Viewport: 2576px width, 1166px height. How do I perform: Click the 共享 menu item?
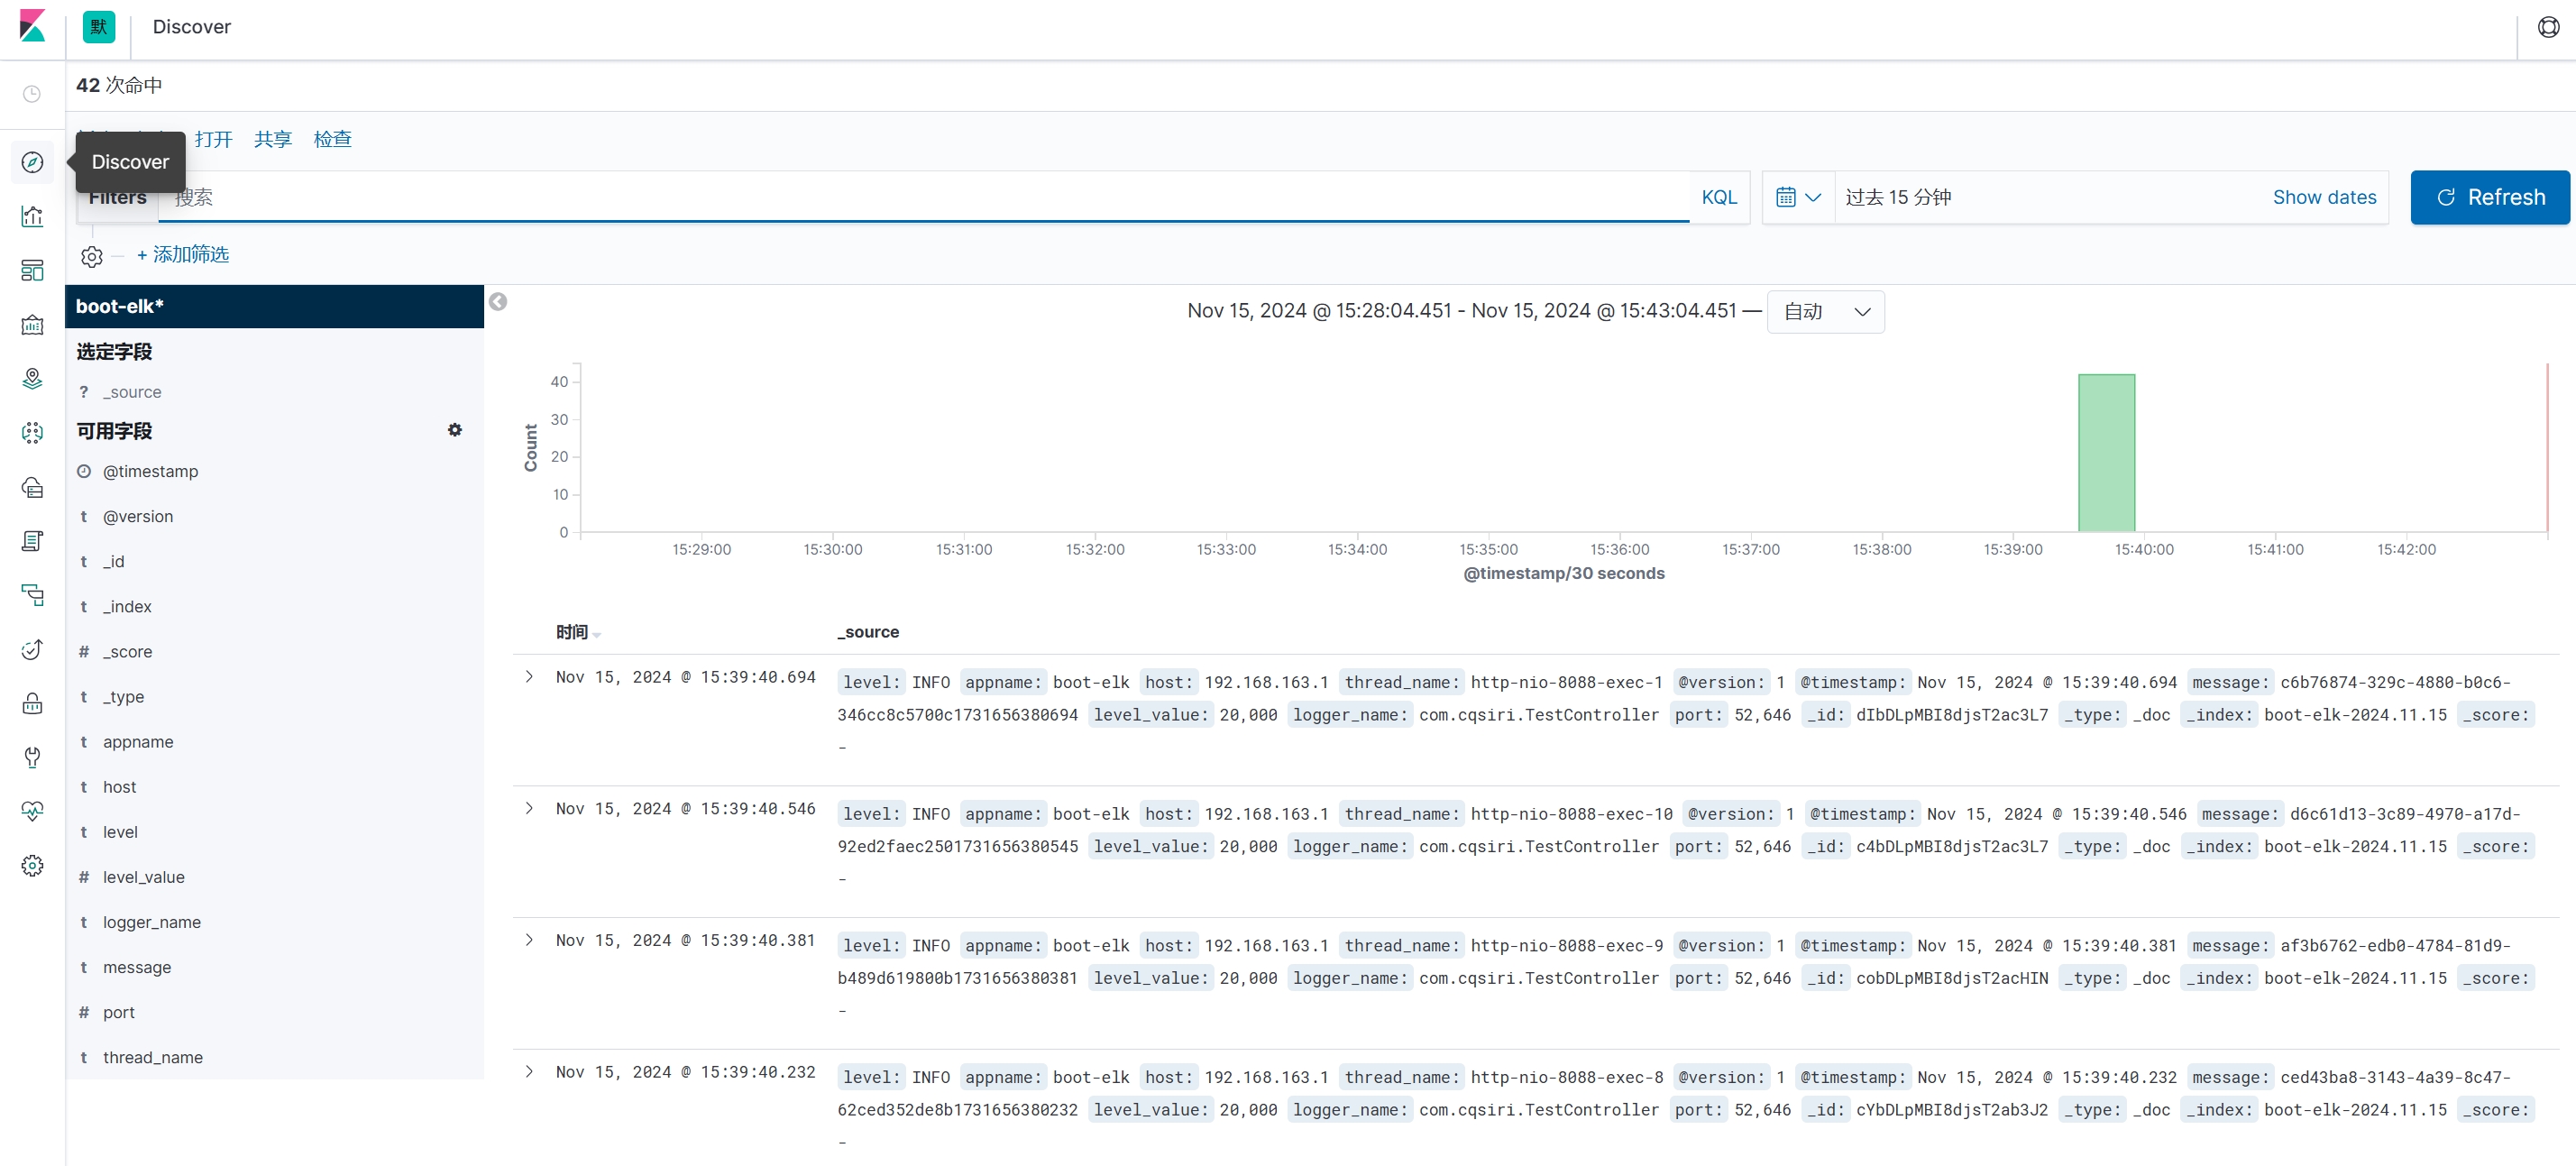point(272,139)
